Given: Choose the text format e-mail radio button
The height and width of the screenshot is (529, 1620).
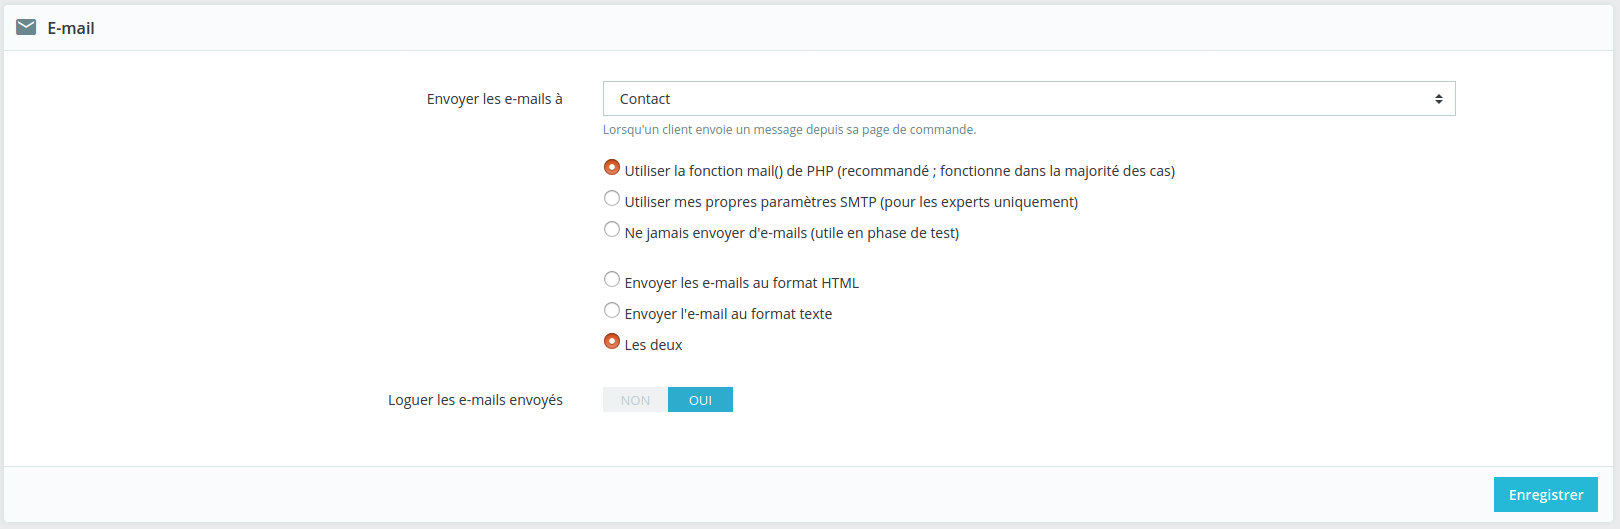Looking at the screenshot, I should pyautogui.click(x=612, y=310).
